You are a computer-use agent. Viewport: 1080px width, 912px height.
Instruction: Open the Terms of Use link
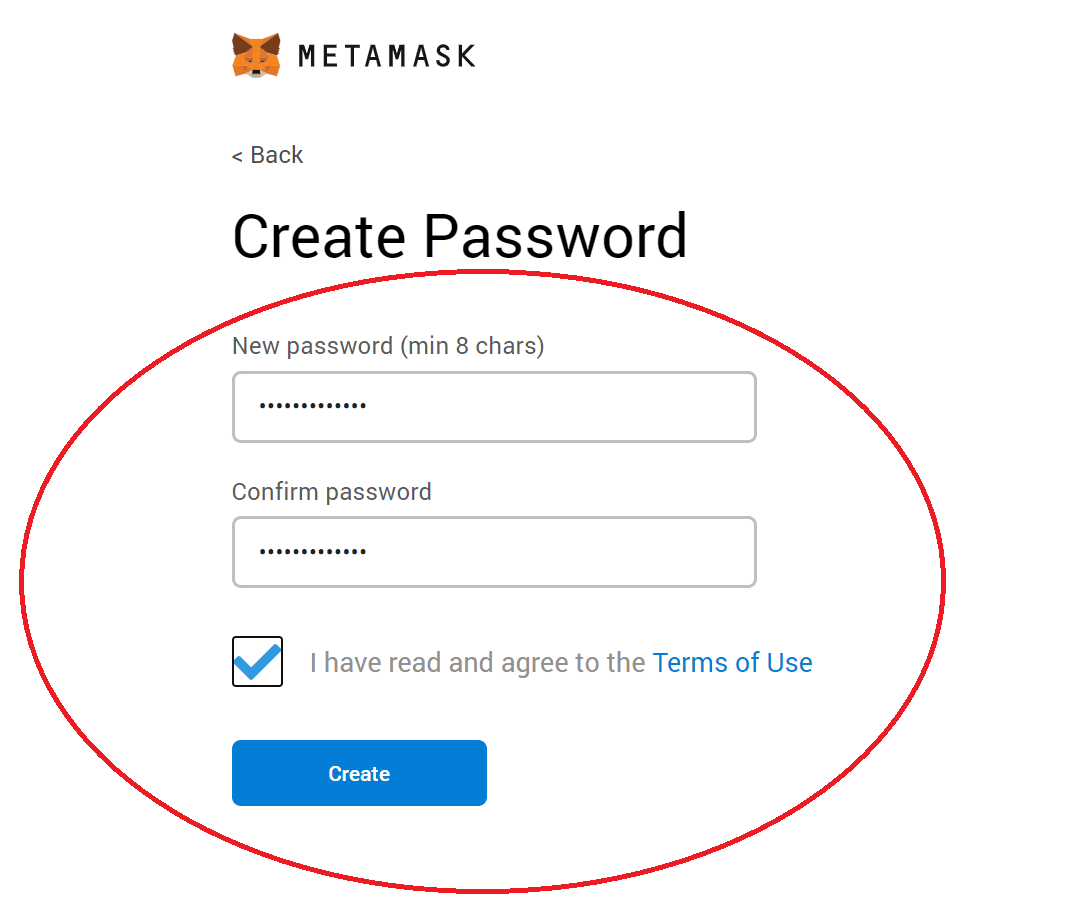coord(732,663)
